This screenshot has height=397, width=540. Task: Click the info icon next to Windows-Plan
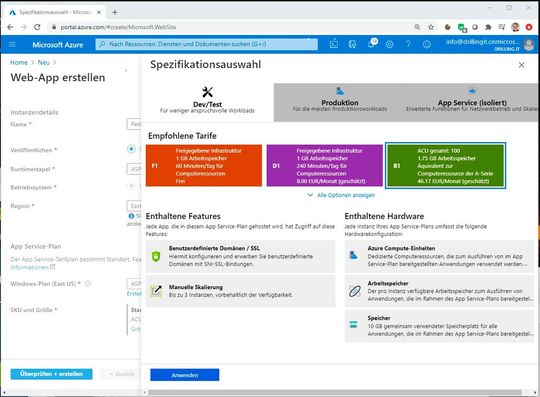[x=88, y=284]
